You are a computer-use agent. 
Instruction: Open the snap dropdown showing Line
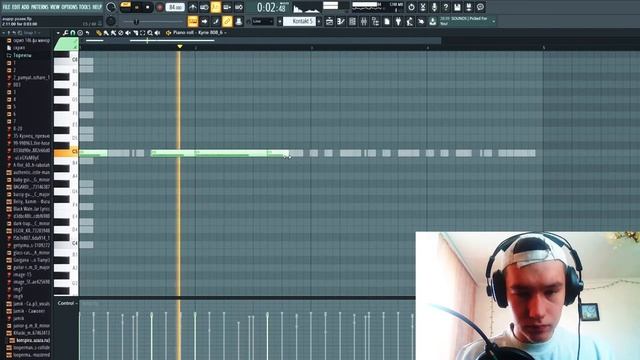[262, 21]
